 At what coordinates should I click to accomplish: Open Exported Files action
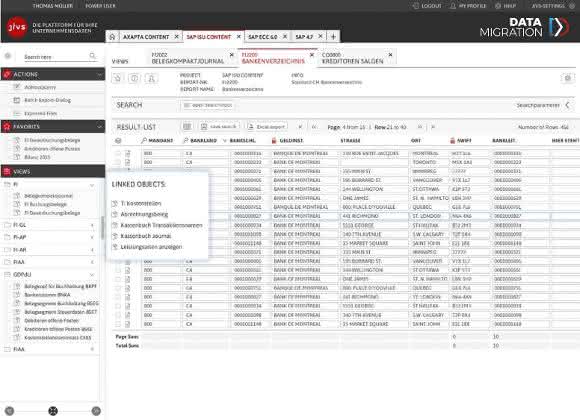click(41, 114)
